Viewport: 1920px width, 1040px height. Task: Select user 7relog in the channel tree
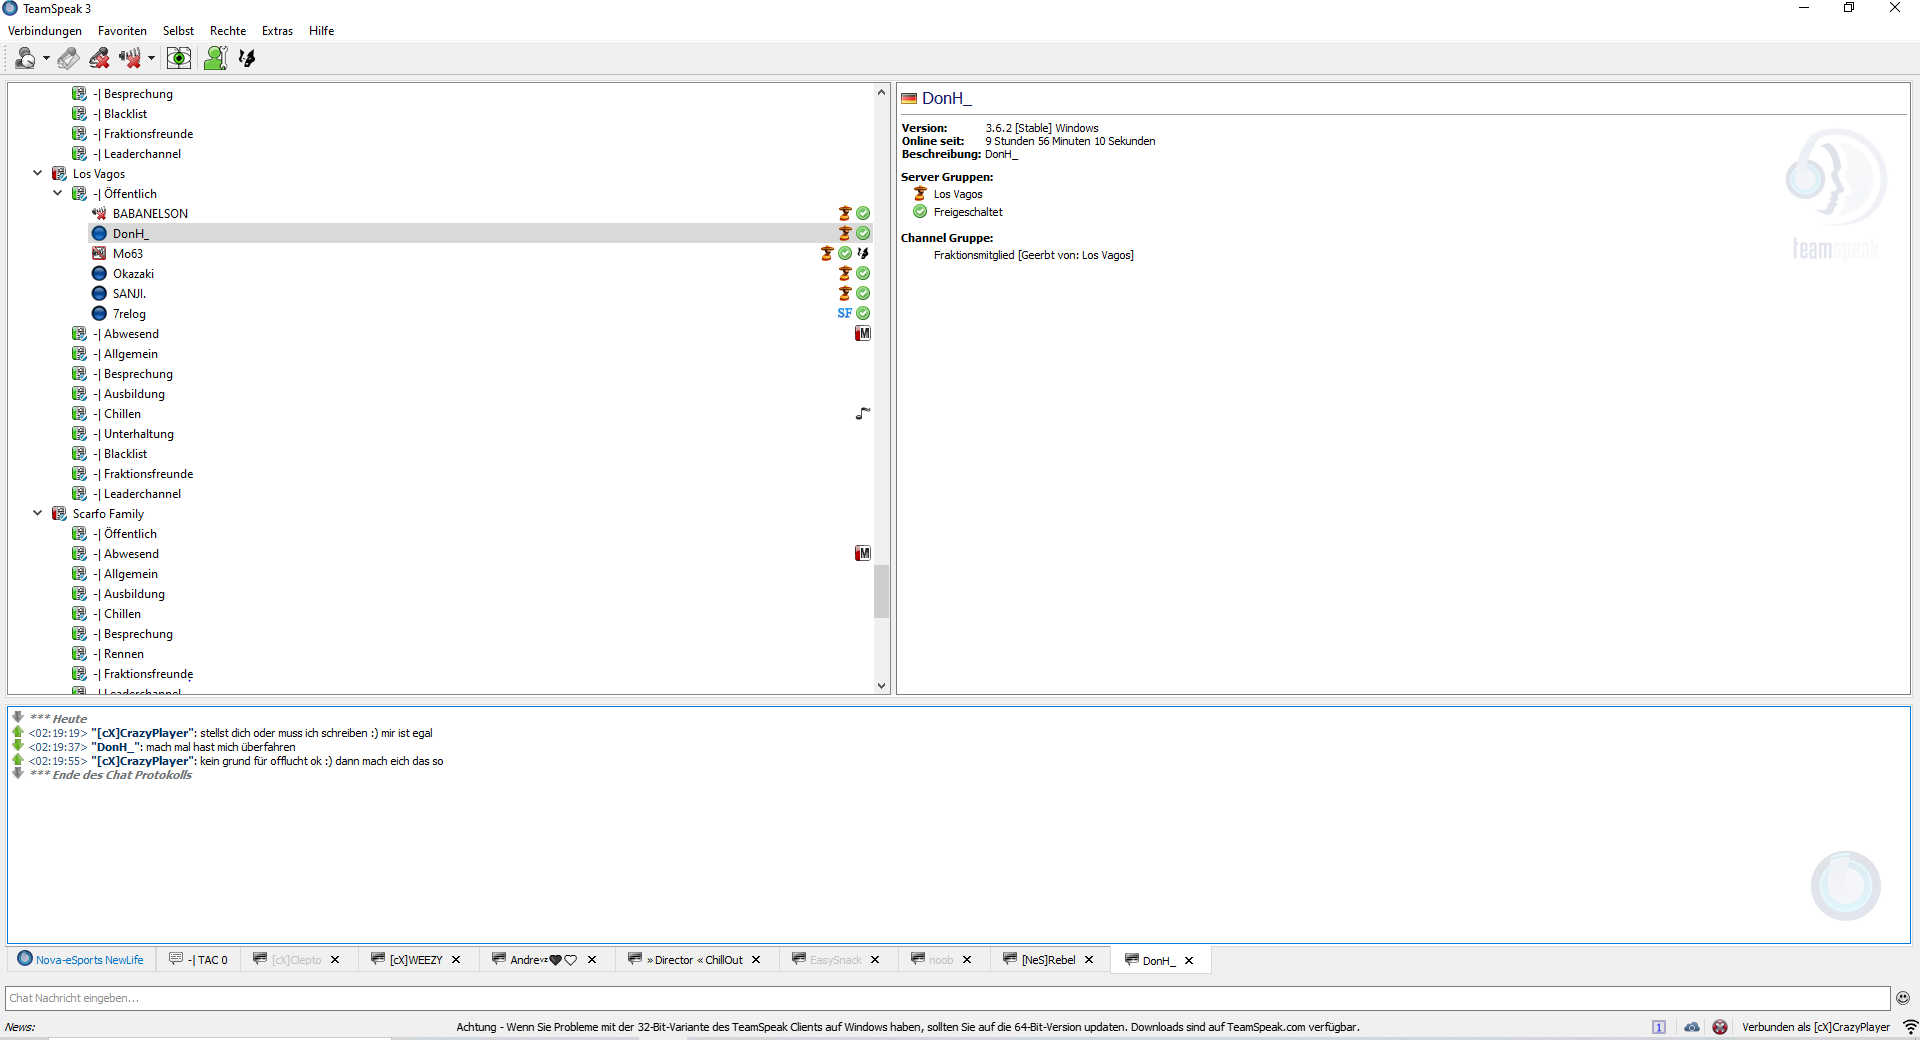click(x=129, y=314)
